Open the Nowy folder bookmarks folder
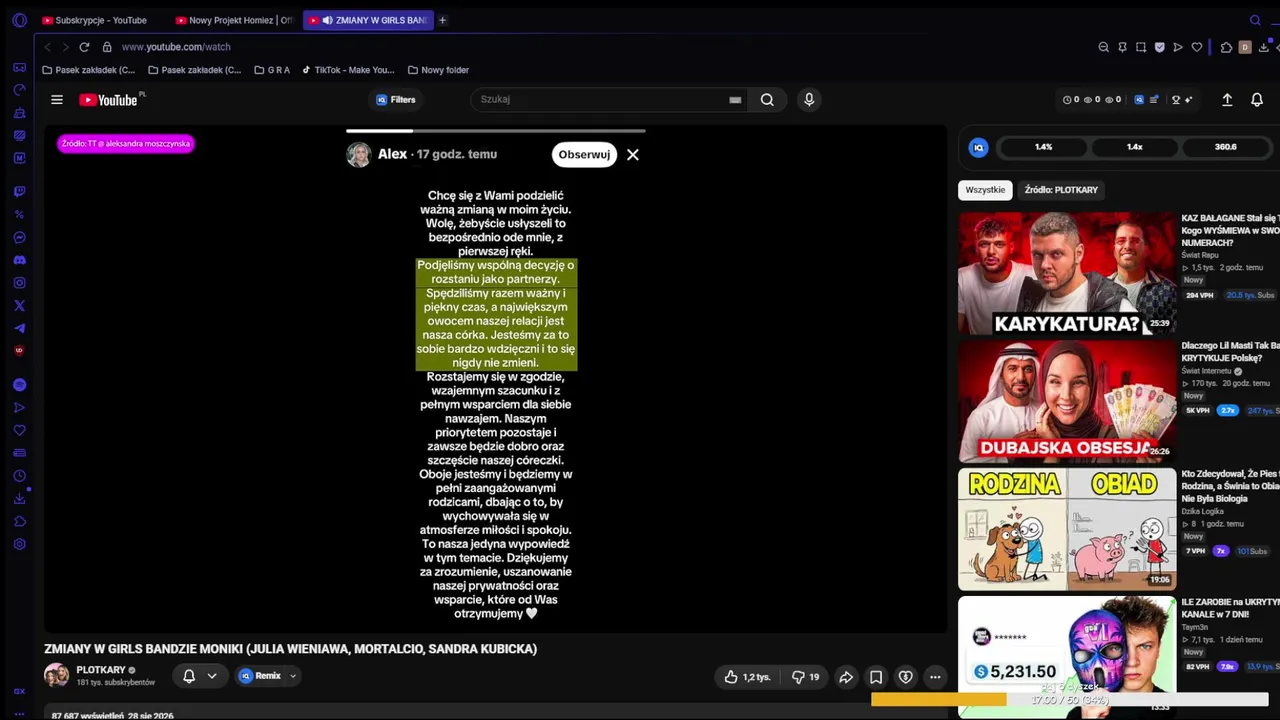Viewport: 1280px width, 720px height. (x=438, y=70)
